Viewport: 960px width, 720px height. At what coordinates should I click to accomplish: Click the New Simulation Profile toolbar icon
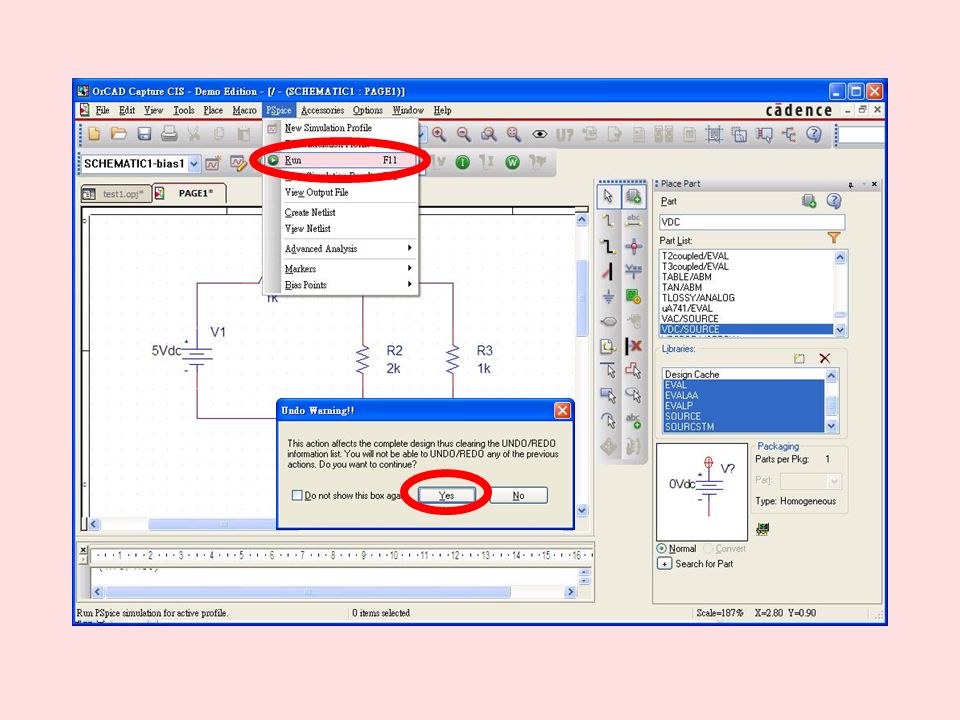212,163
